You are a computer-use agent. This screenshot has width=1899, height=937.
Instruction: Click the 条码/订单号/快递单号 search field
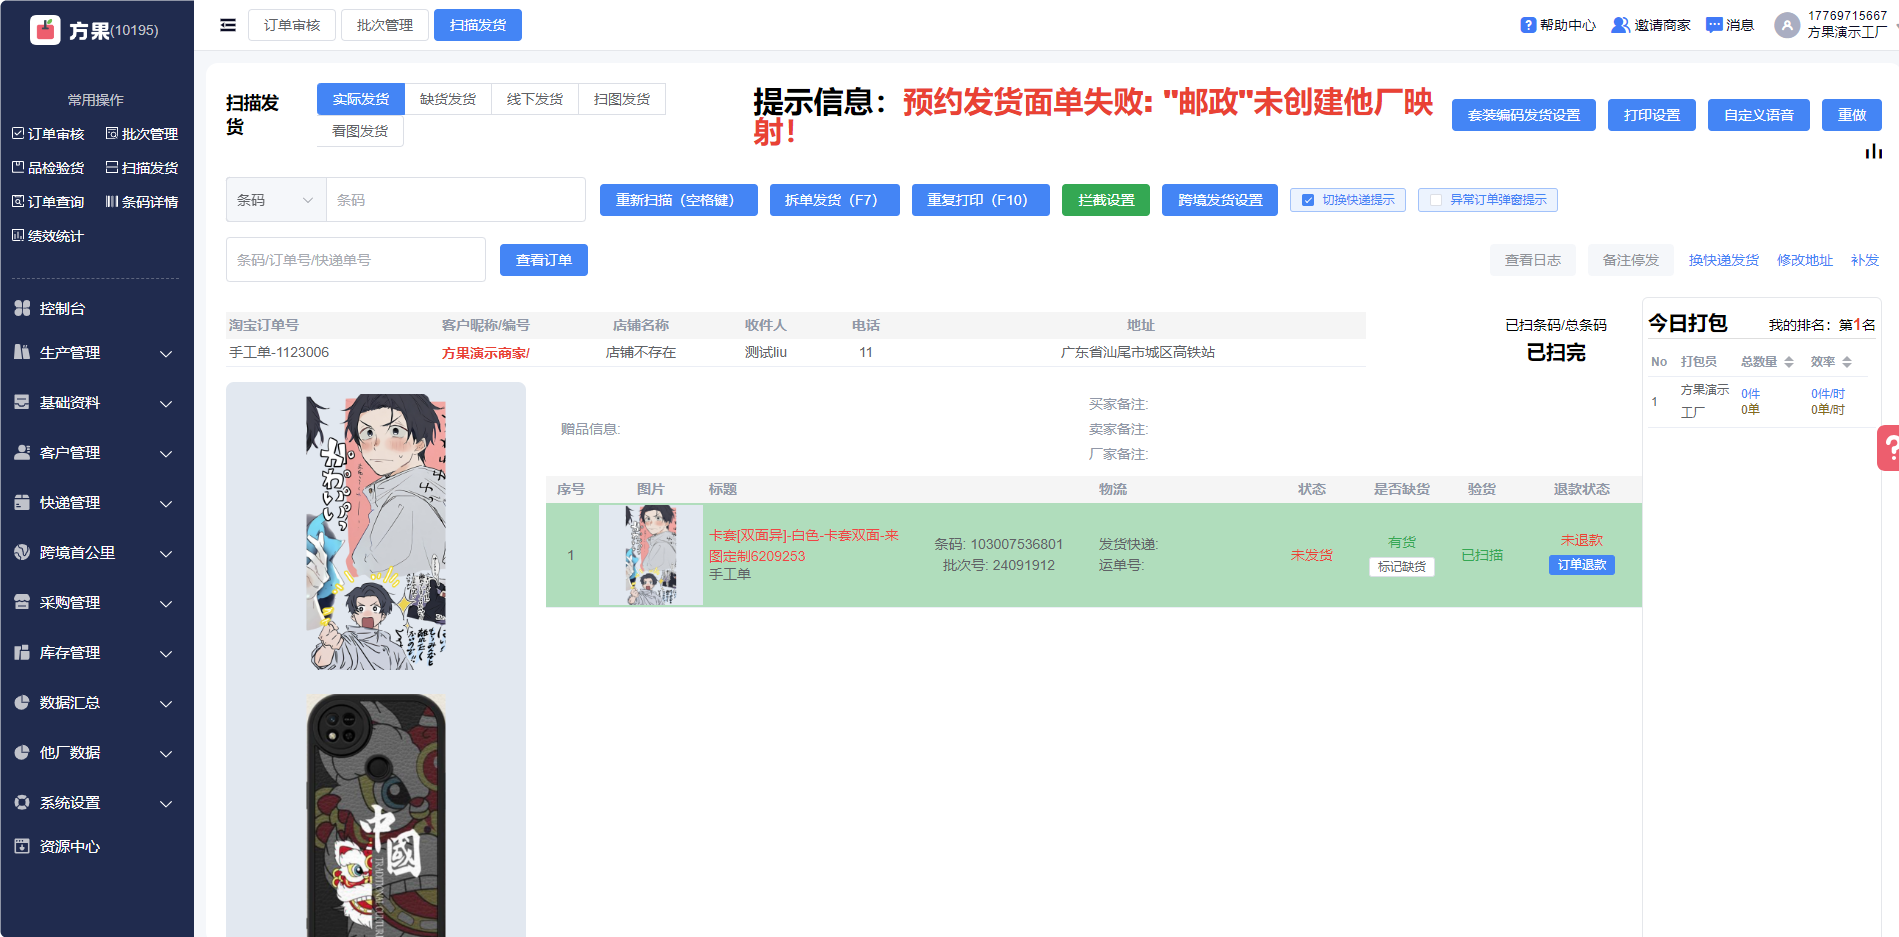point(355,260)
